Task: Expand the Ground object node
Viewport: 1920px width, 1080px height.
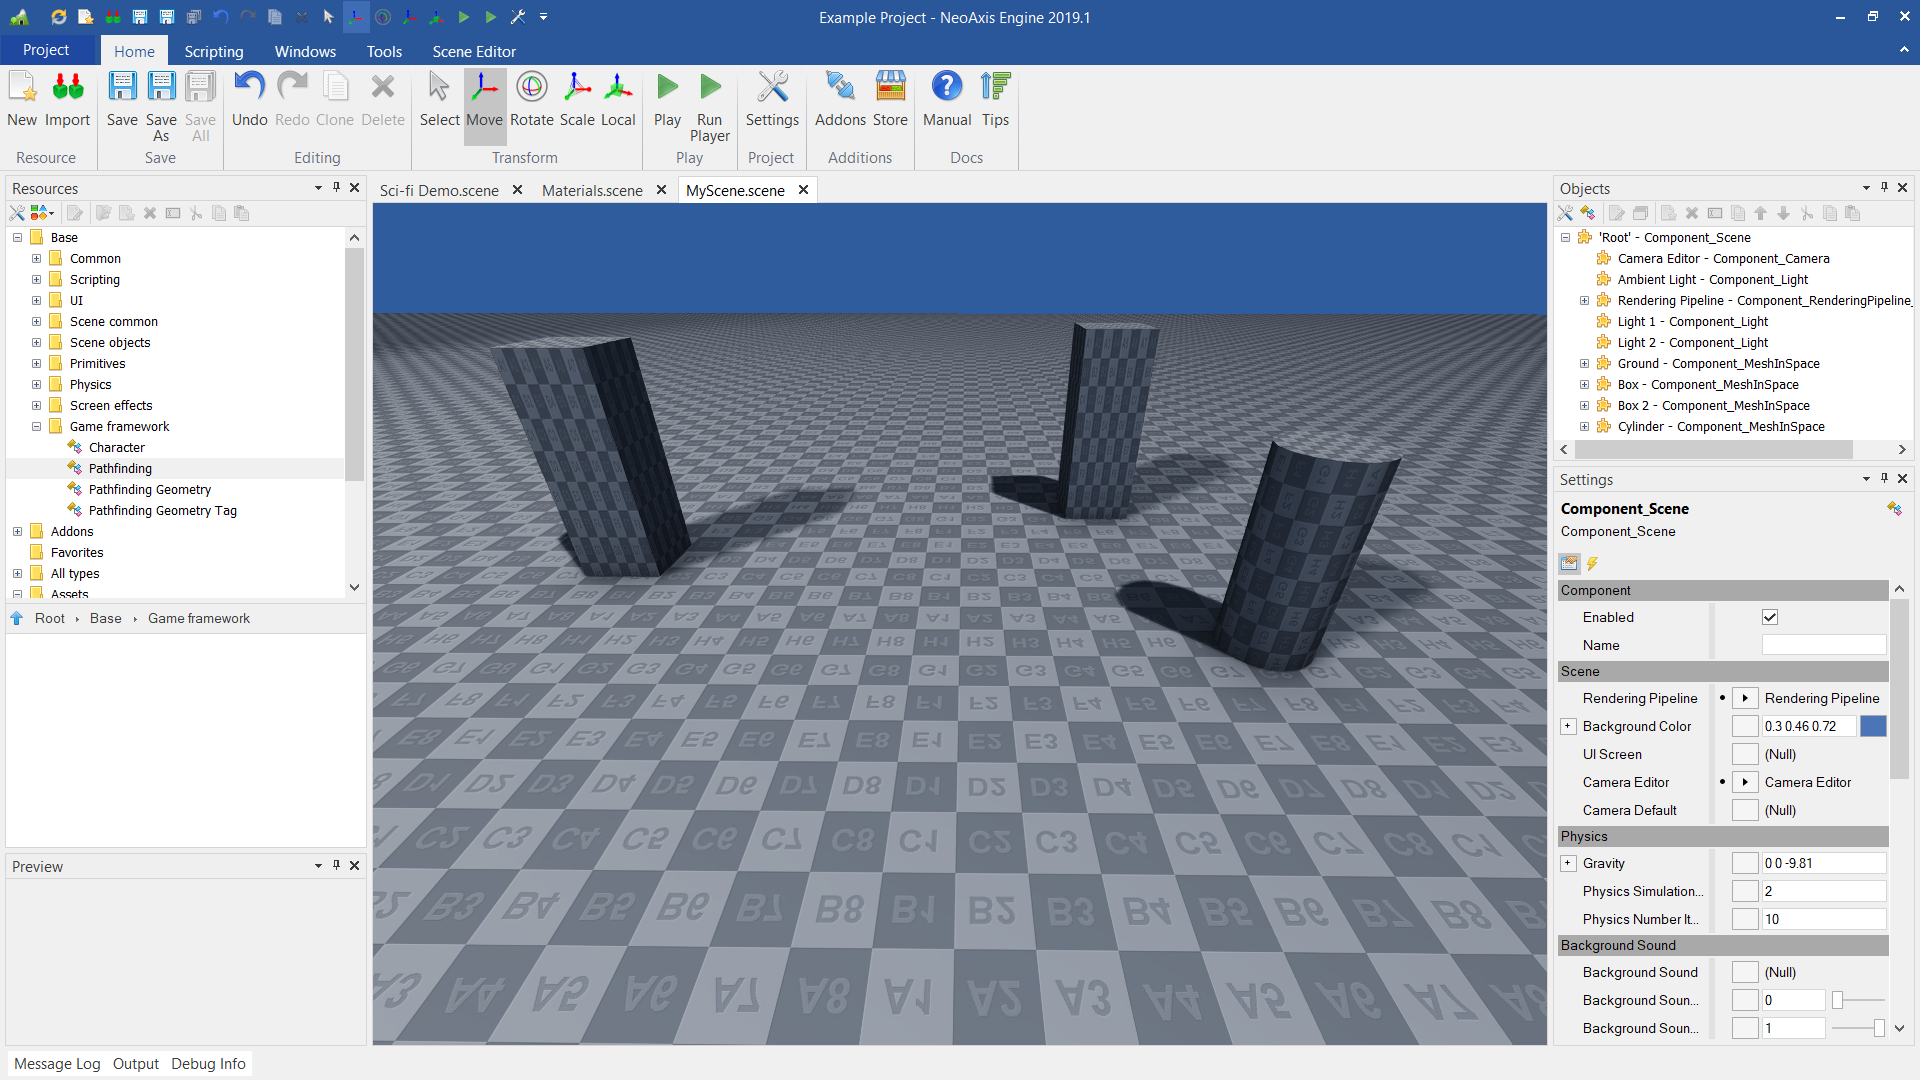Action: [x=1584, y=364]
